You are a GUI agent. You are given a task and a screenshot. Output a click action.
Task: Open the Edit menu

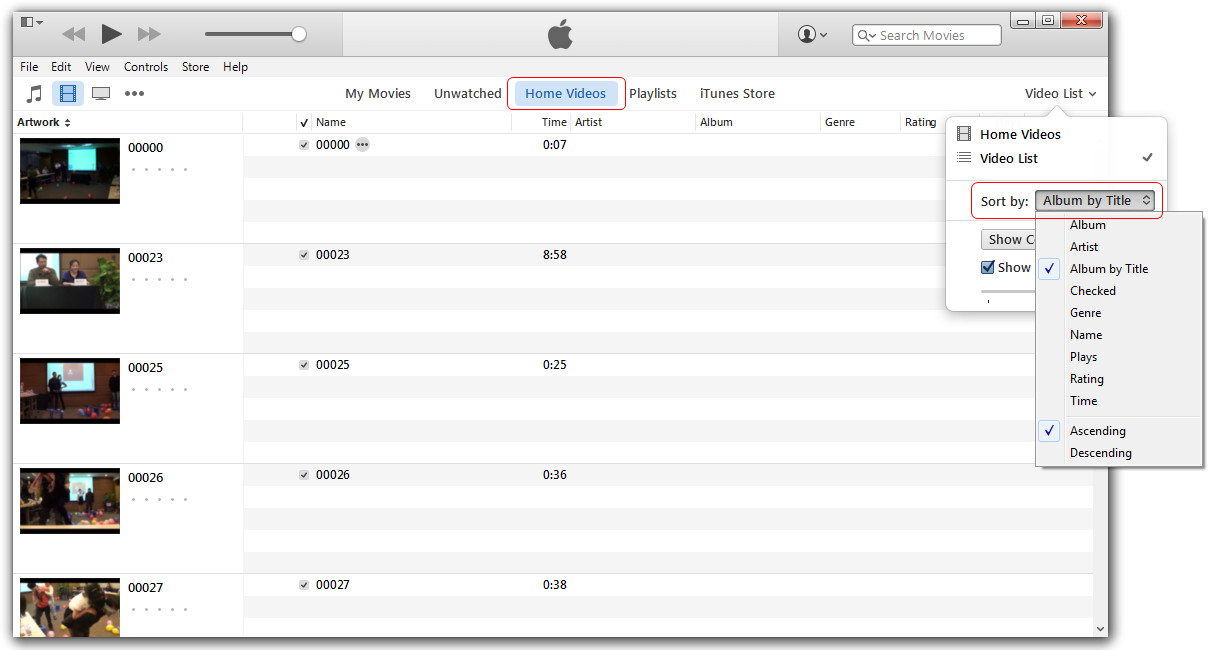pos(61,67)
